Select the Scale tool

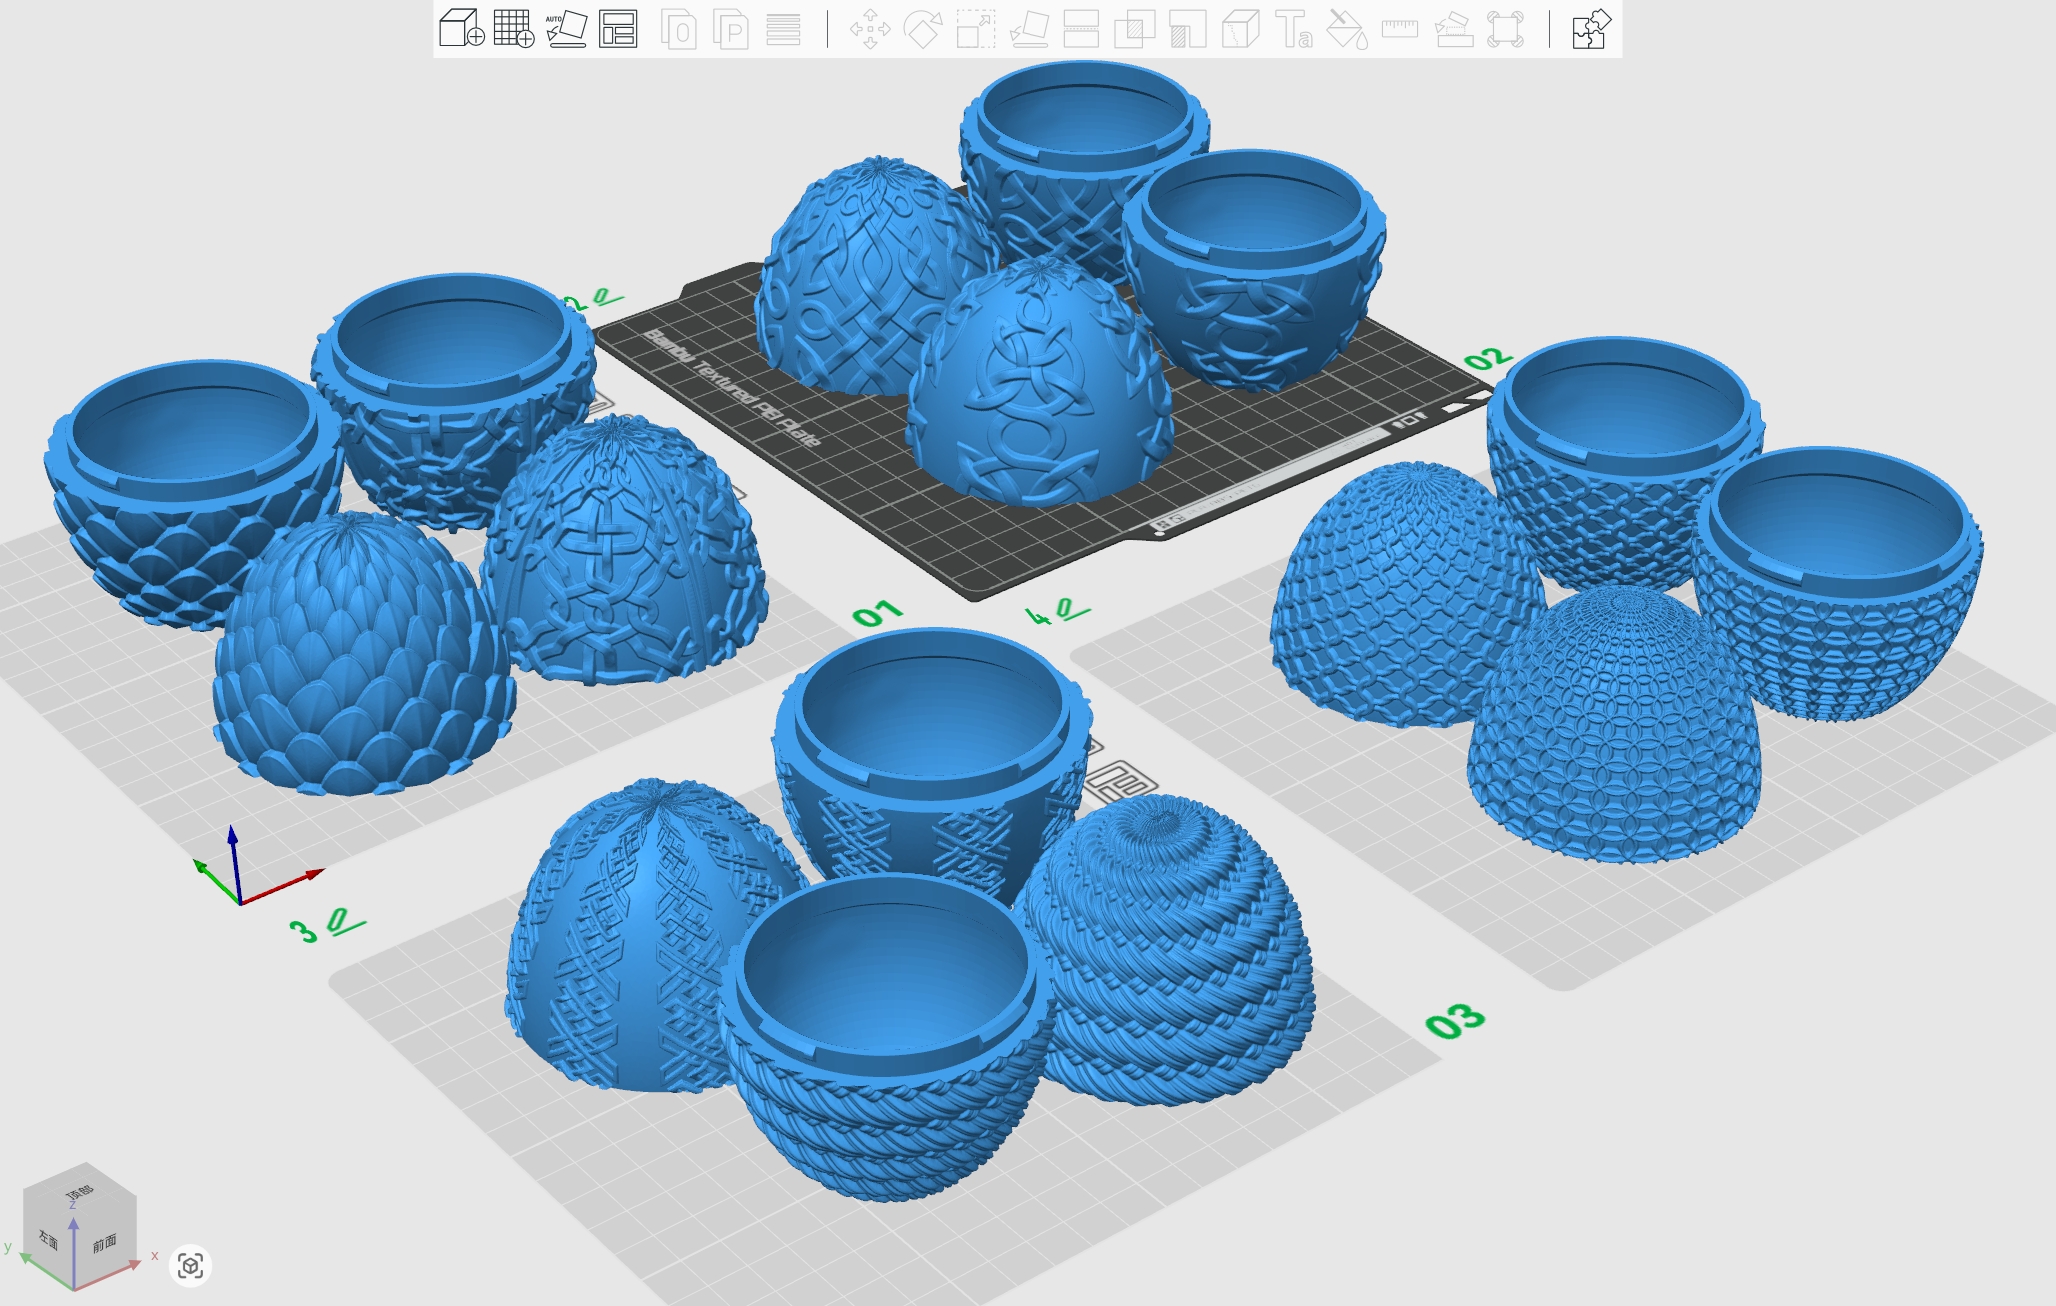point(976,28)
